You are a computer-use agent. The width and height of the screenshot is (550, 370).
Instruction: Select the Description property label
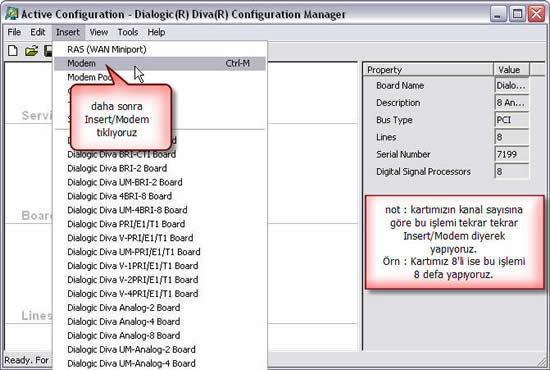coord(398,103)
